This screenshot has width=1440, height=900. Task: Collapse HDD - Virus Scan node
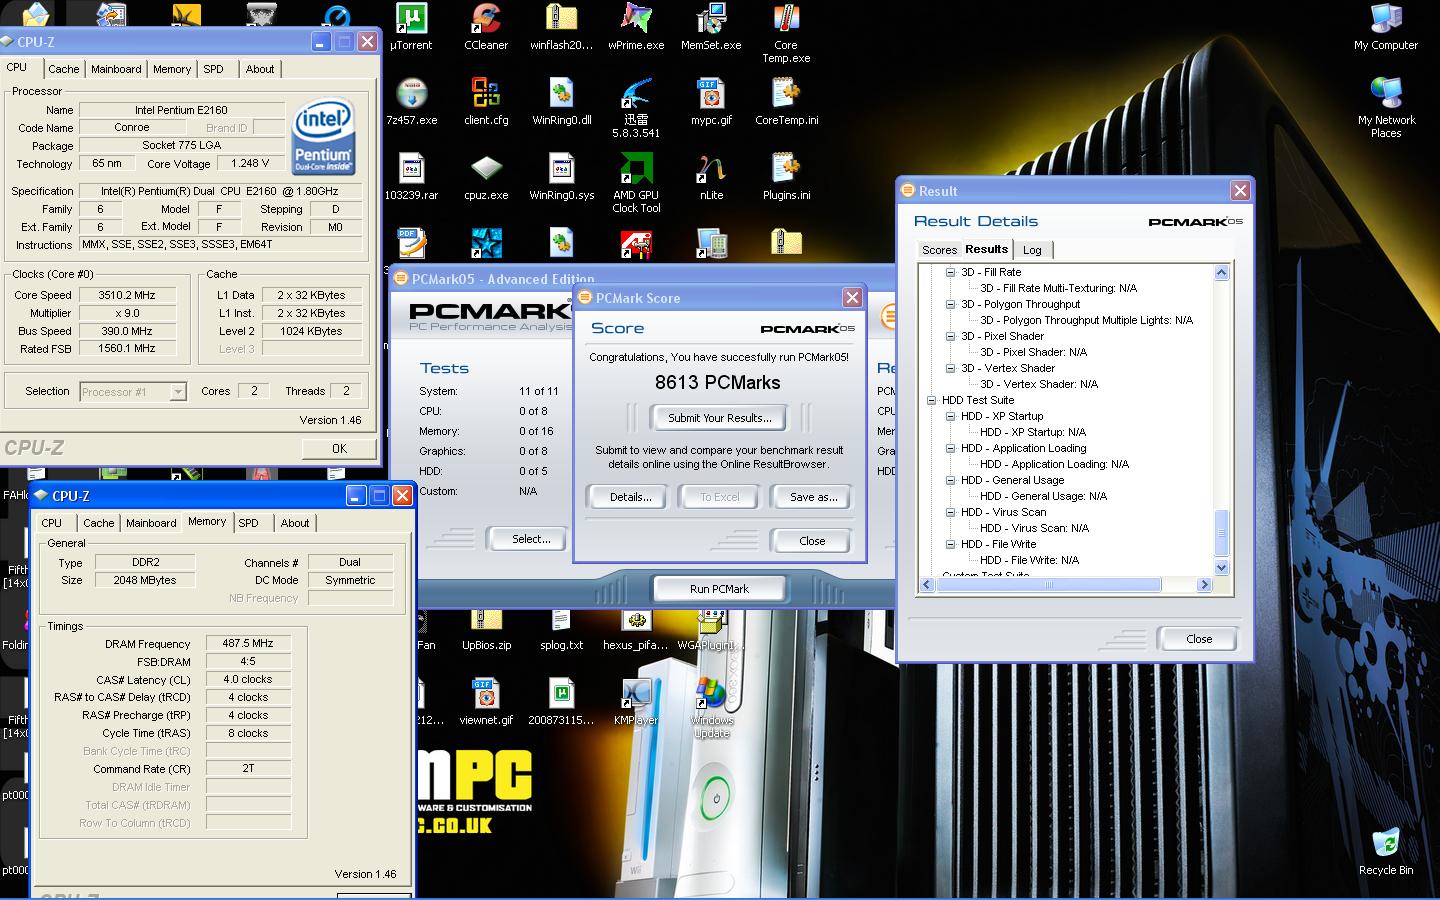[951, 512]
